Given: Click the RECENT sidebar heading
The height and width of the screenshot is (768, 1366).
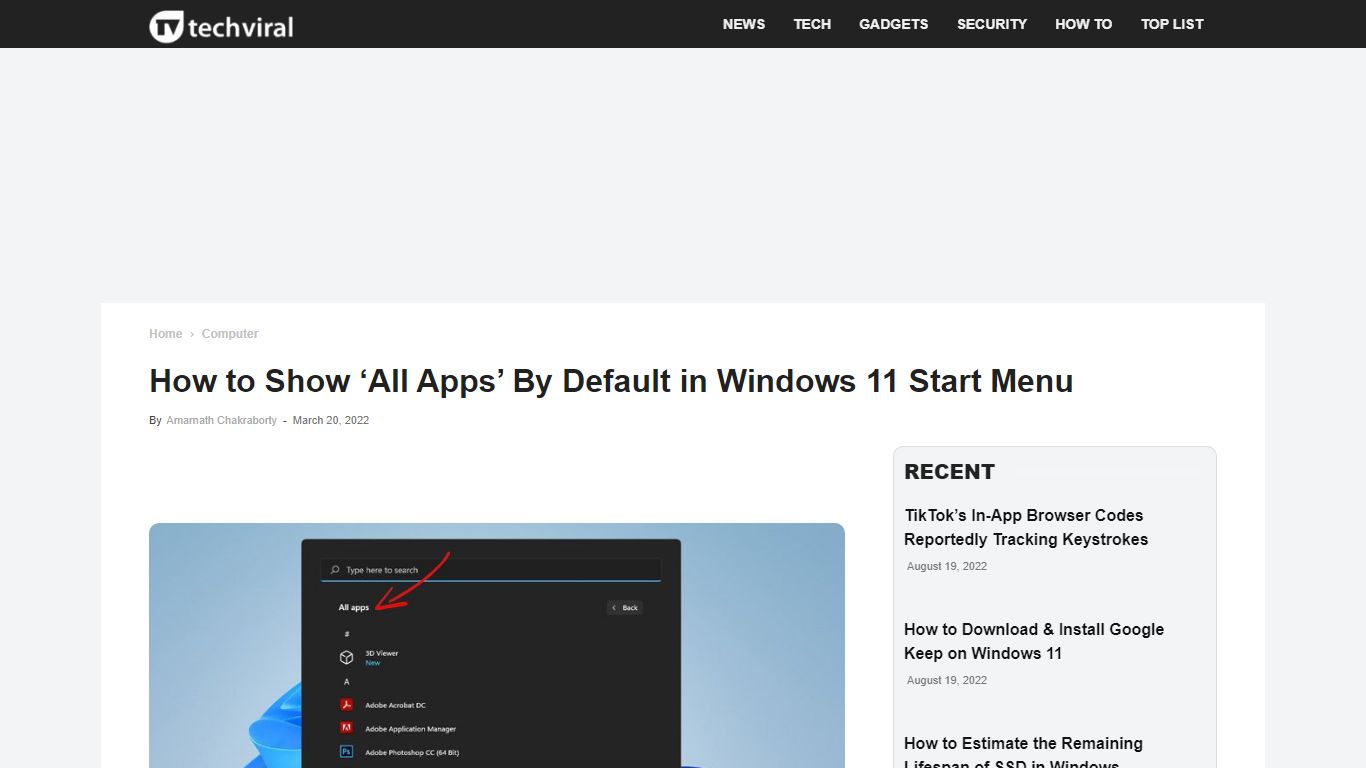Looking at the screenshot, I should 949,472.
